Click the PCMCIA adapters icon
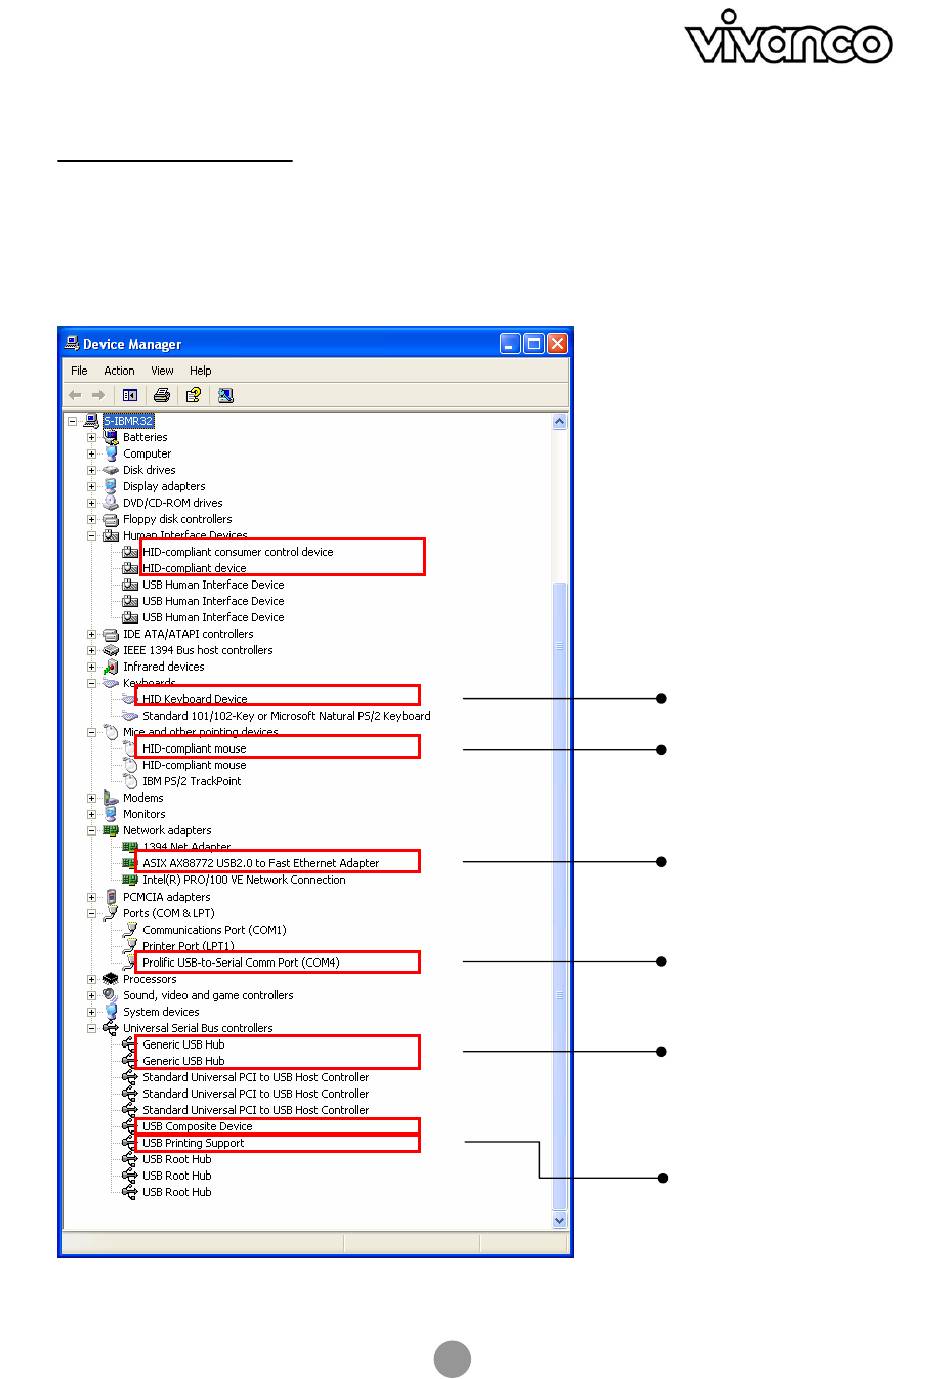950x1379 pixels. (x=111, y=897)
